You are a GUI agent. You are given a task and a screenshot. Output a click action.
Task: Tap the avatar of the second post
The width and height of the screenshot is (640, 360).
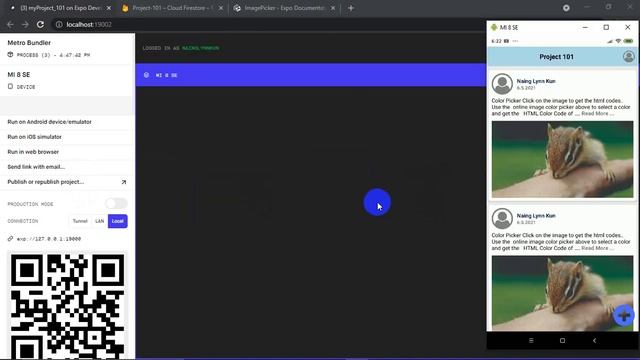coord(502,218)
